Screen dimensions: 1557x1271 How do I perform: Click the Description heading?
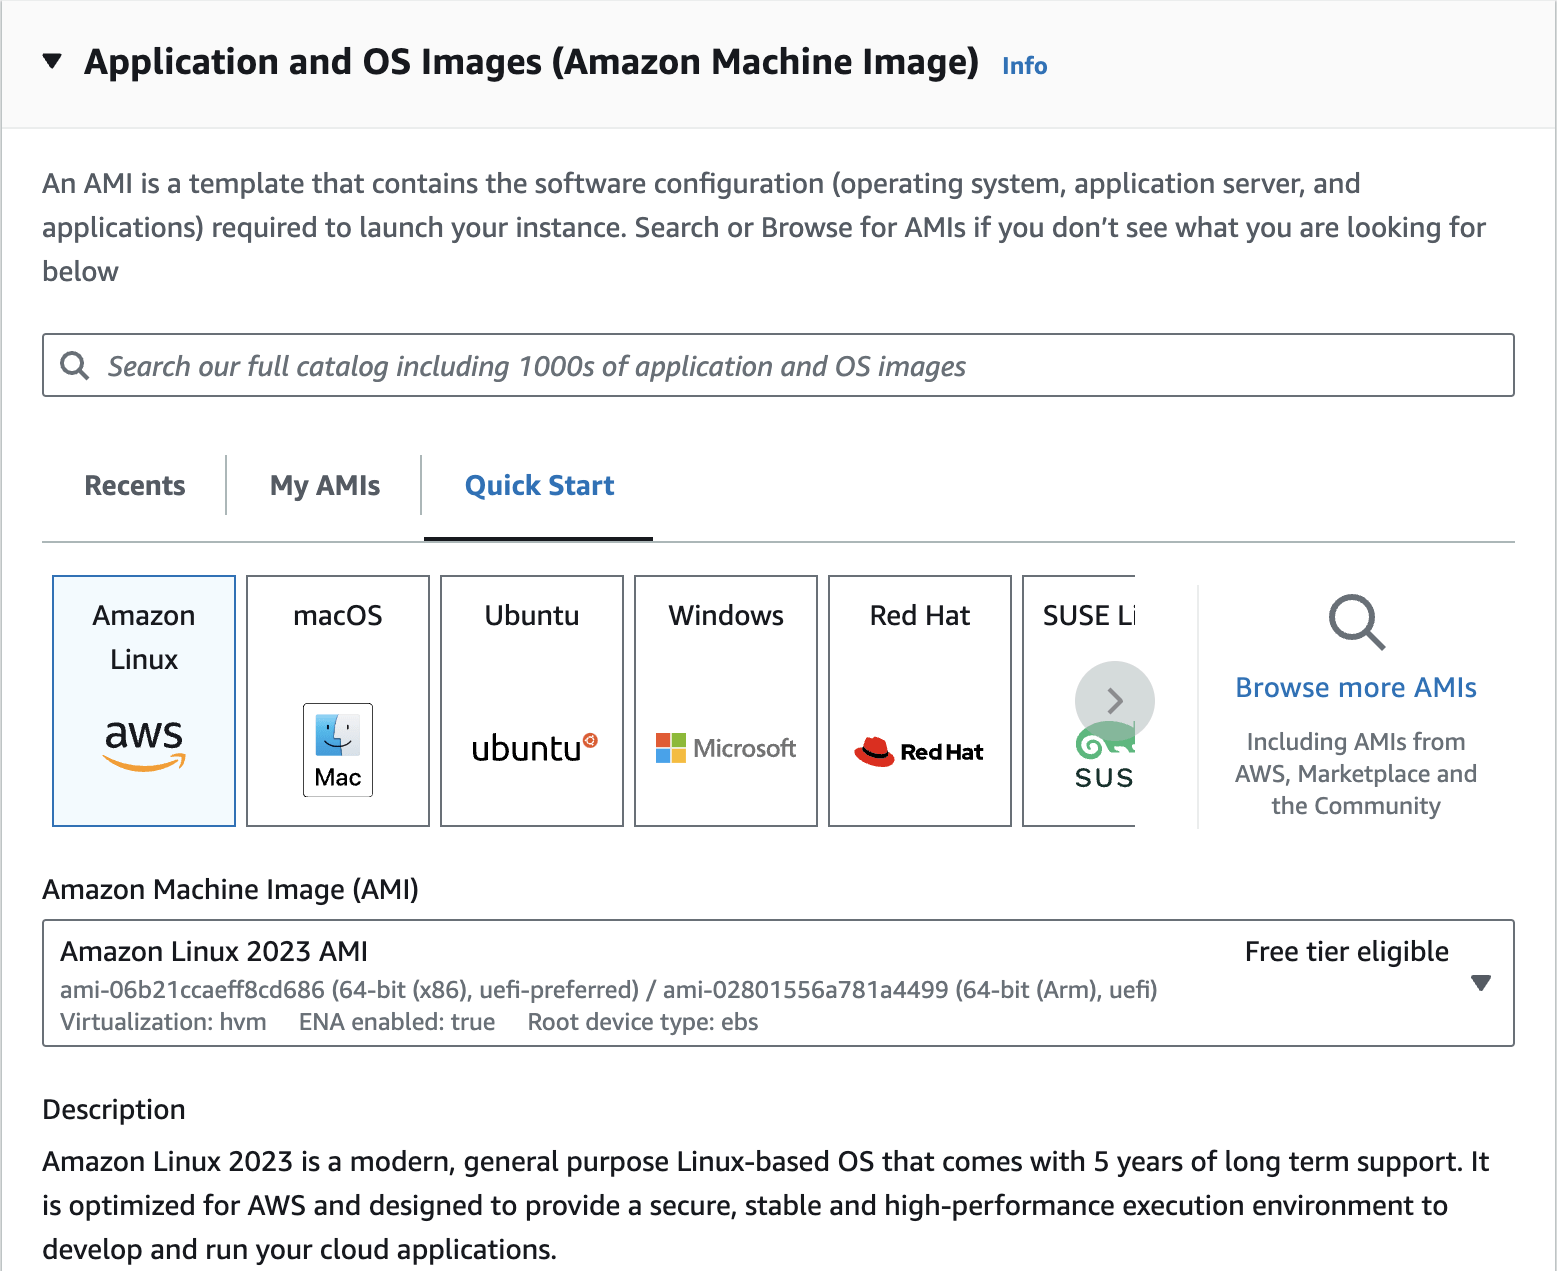click(x=114, y=1110)
